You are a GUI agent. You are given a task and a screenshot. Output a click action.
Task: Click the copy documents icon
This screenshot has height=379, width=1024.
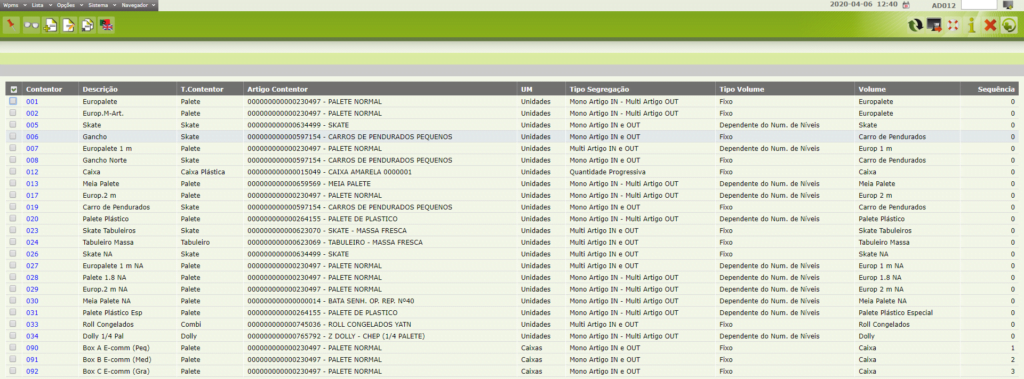coord(87,25)
